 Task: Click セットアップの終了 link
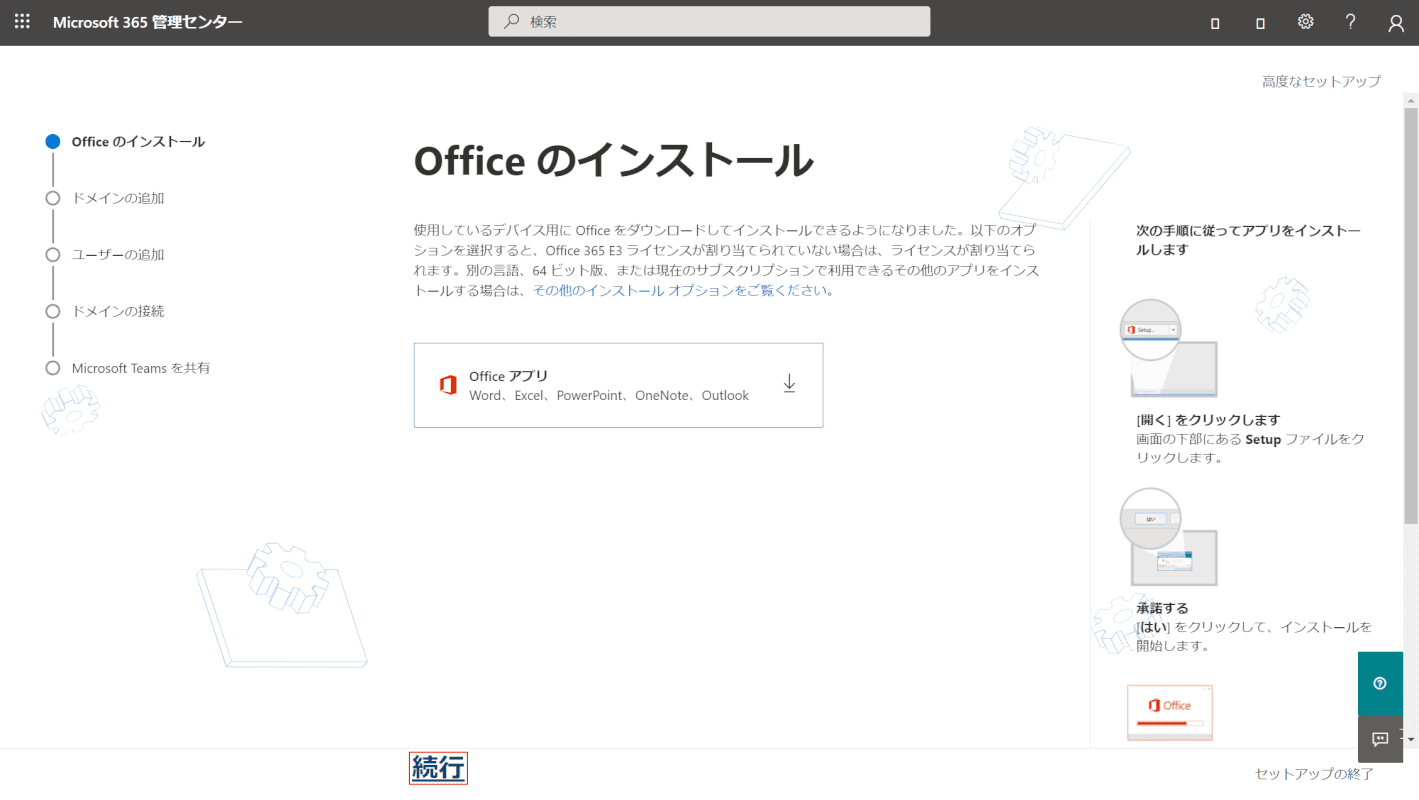point(1314,774)
